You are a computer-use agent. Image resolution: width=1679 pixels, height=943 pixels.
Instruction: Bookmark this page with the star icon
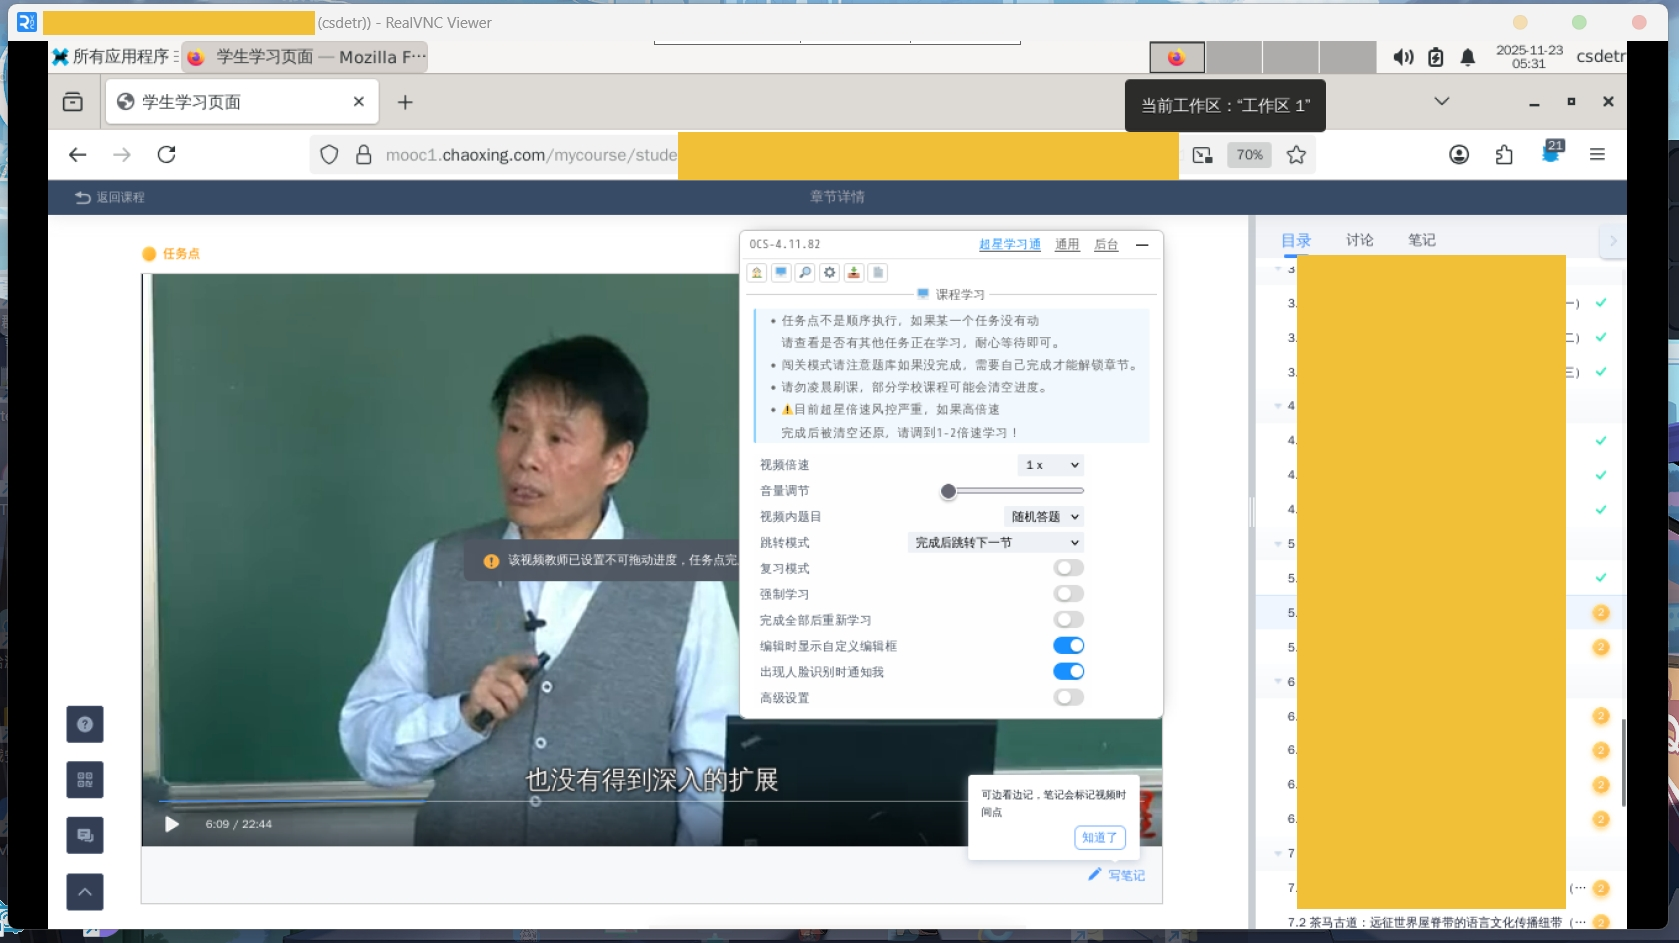pyautogui.click(x=1296, y=155)
